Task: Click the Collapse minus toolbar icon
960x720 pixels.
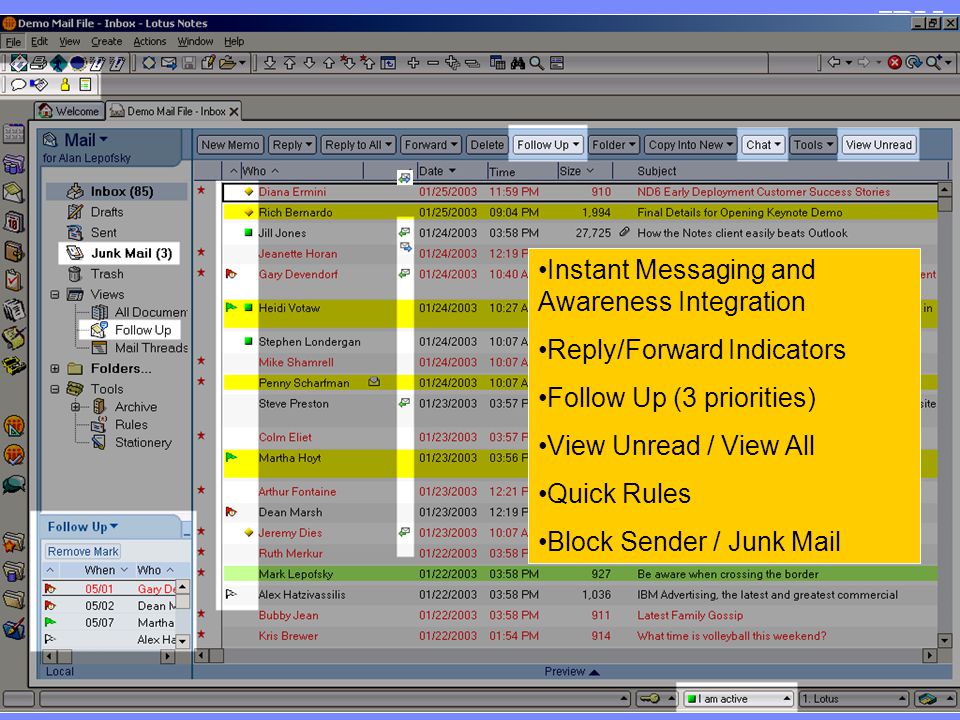Action: [x=433, y=62]
